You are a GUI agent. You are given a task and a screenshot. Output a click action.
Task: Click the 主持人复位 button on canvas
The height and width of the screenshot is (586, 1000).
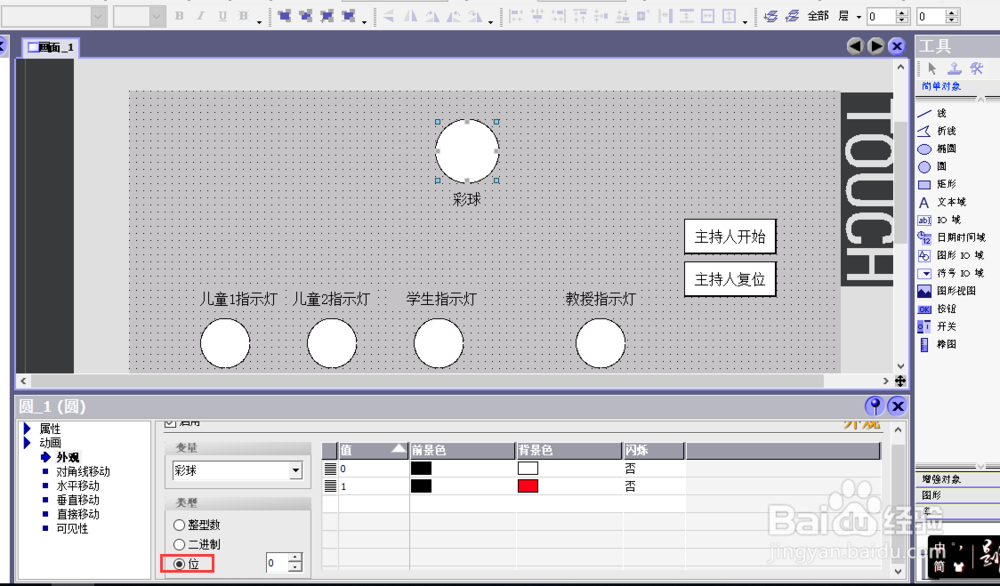click(x=730, y=279)
